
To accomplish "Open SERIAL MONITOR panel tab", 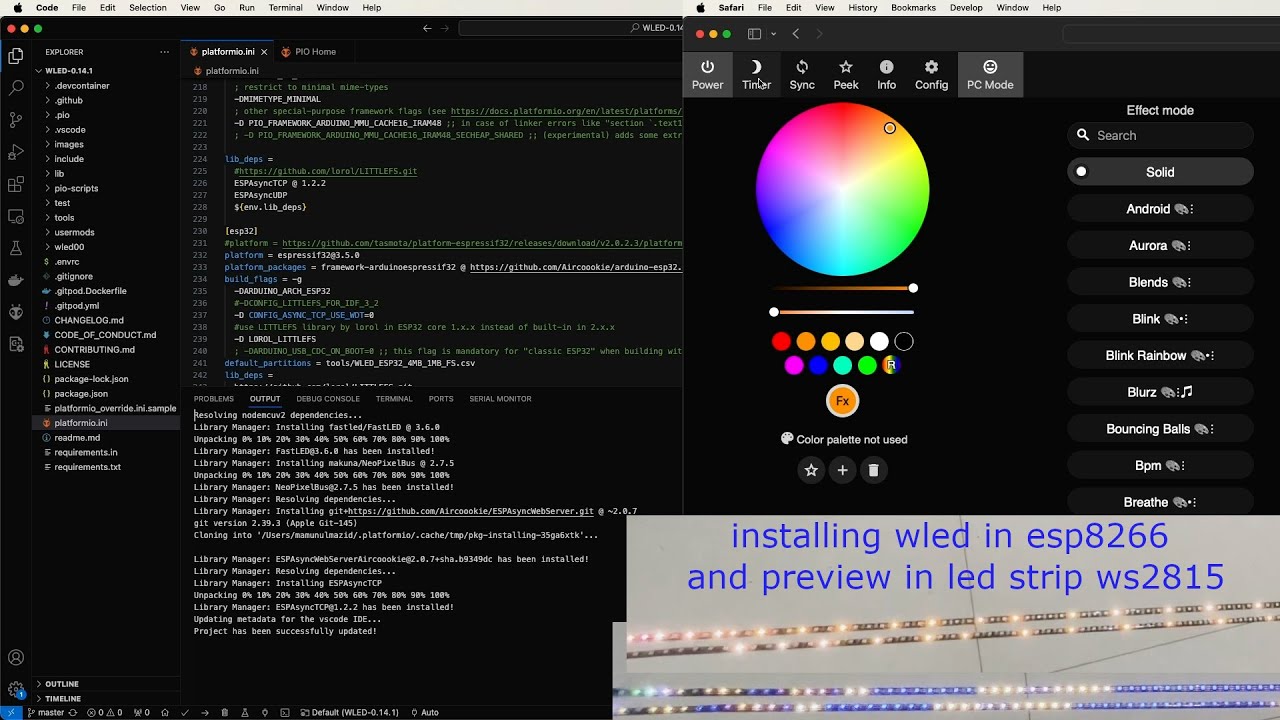I will (500, 399).
